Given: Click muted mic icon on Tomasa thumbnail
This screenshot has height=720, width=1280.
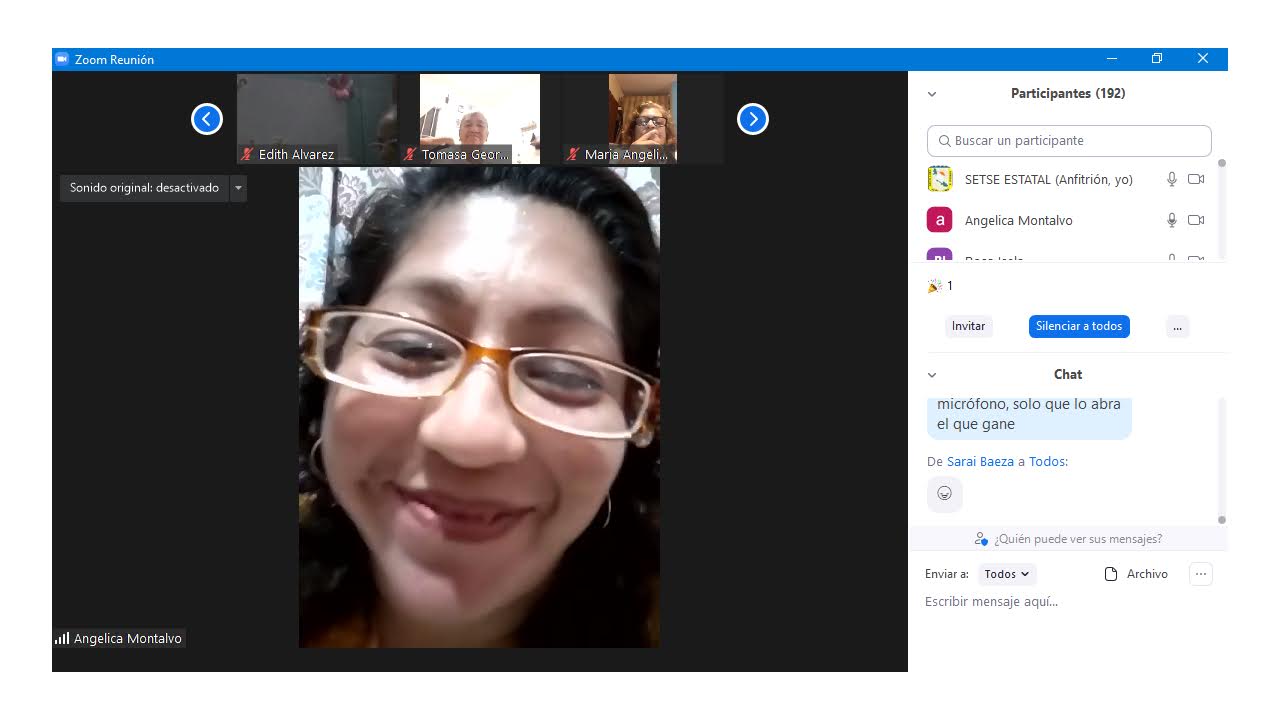Looking at the screenshot, I should click(410, 154).
